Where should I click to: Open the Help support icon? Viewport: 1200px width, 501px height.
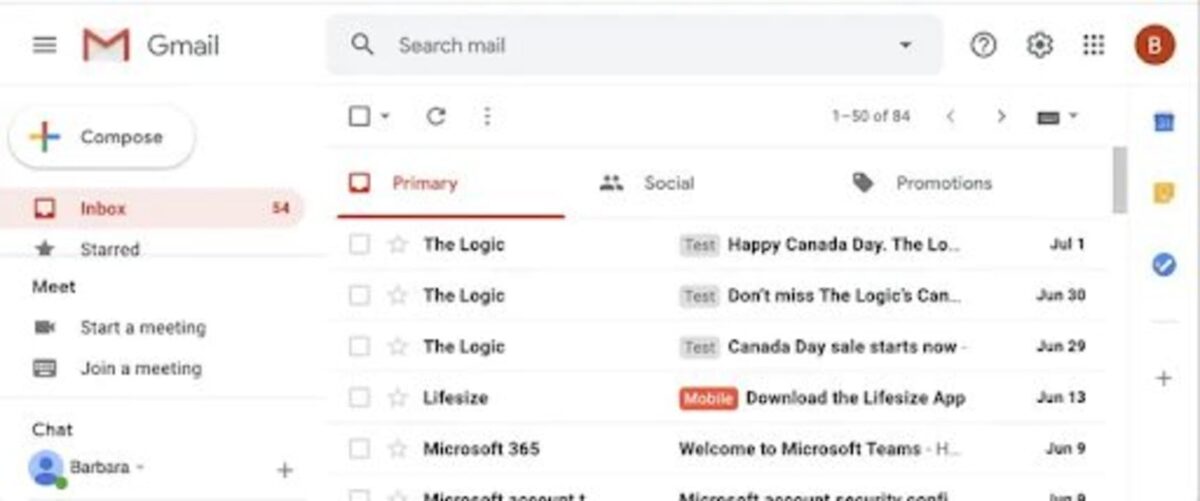tap(984, 45)
